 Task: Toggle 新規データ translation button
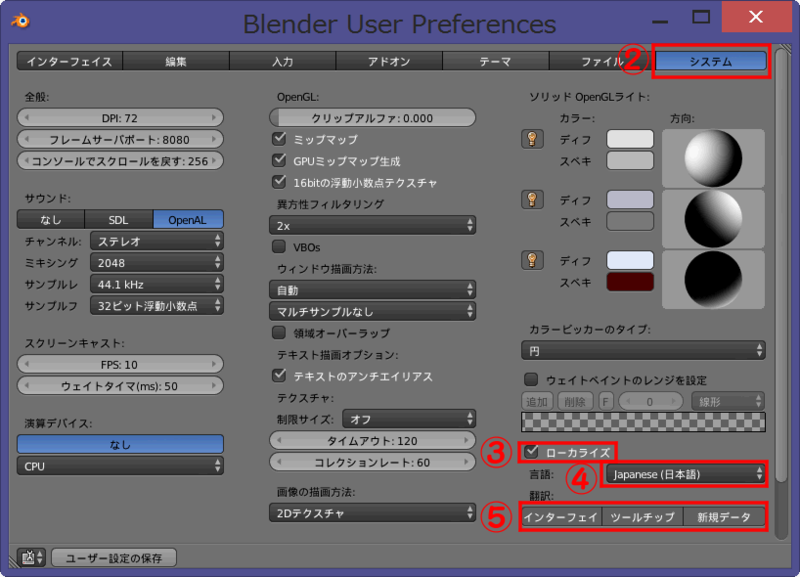pyautogui.click(x=724, y=517)
